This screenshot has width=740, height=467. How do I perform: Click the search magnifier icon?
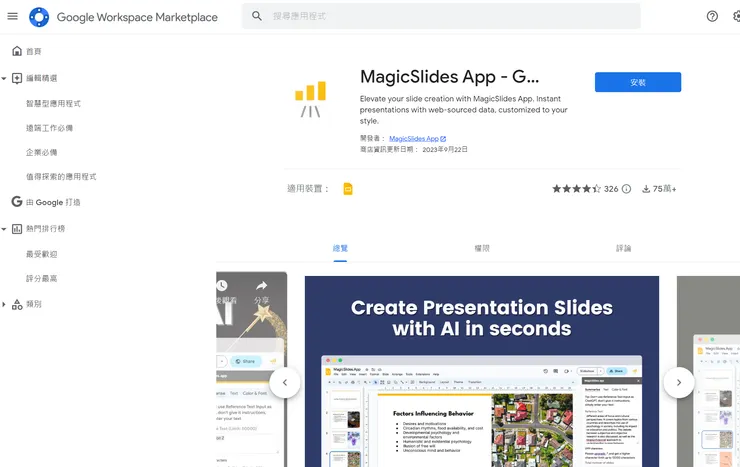[x=256, y=16]
